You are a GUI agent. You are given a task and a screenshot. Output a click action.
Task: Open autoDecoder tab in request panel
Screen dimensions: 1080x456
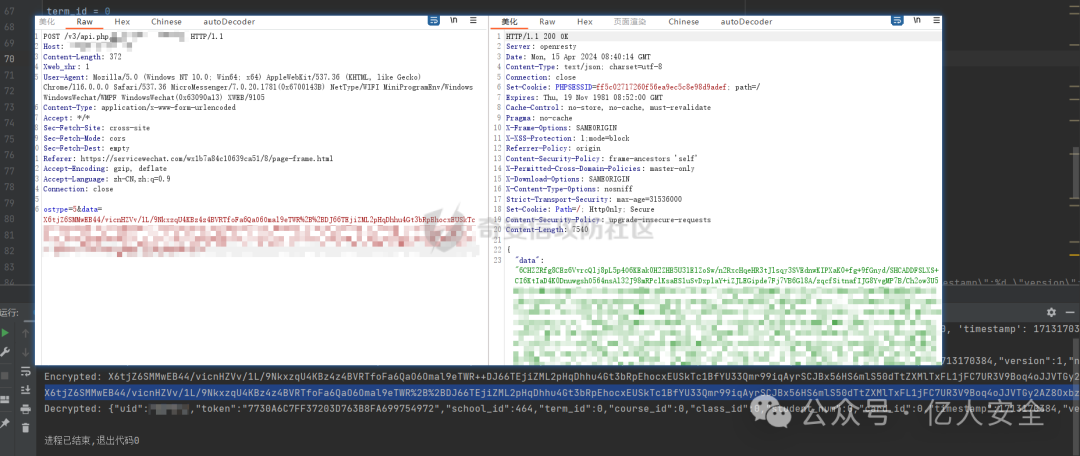tap(229, 21)
